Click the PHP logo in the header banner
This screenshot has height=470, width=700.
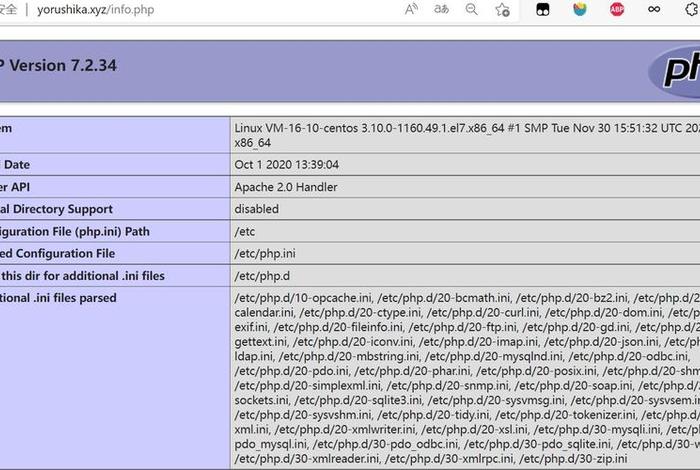(675, 71)
